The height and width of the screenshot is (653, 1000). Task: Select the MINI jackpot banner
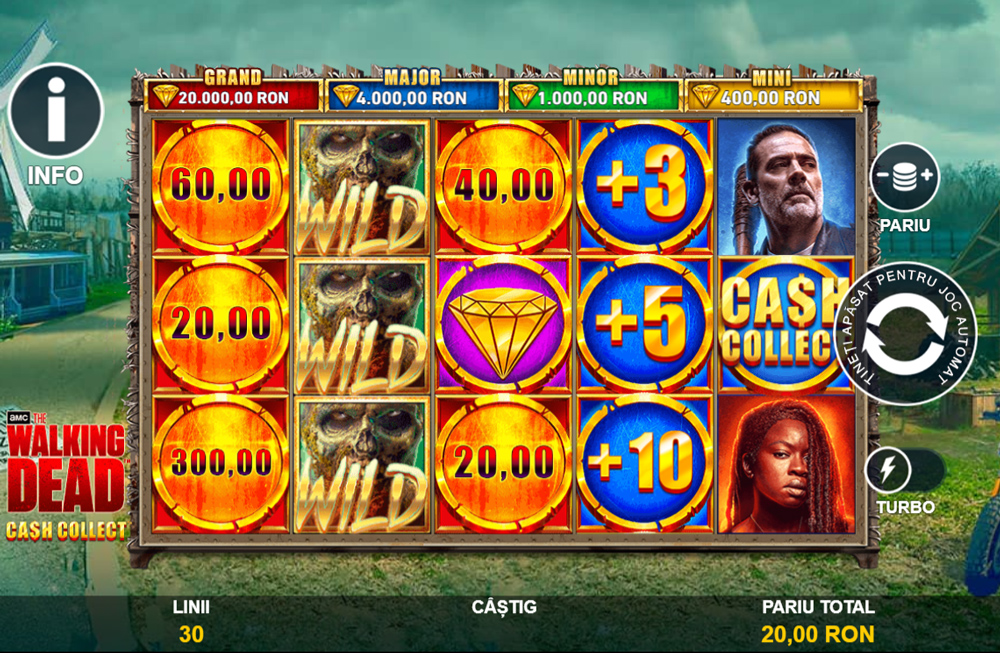[772, 91]
